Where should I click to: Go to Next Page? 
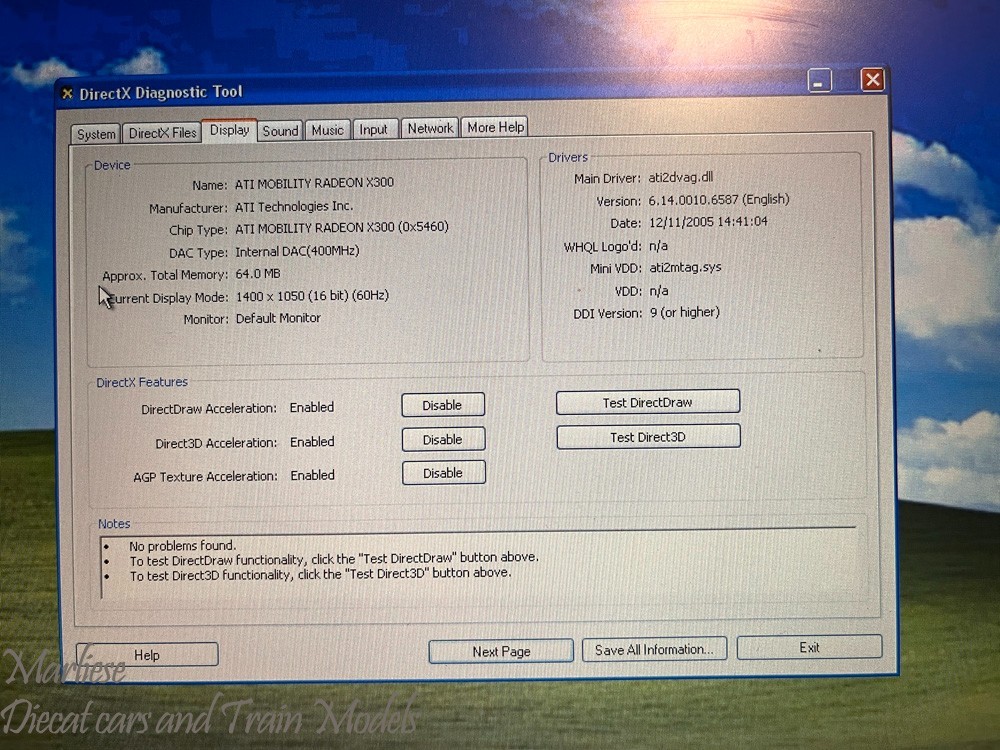click(x=501, y=651)
